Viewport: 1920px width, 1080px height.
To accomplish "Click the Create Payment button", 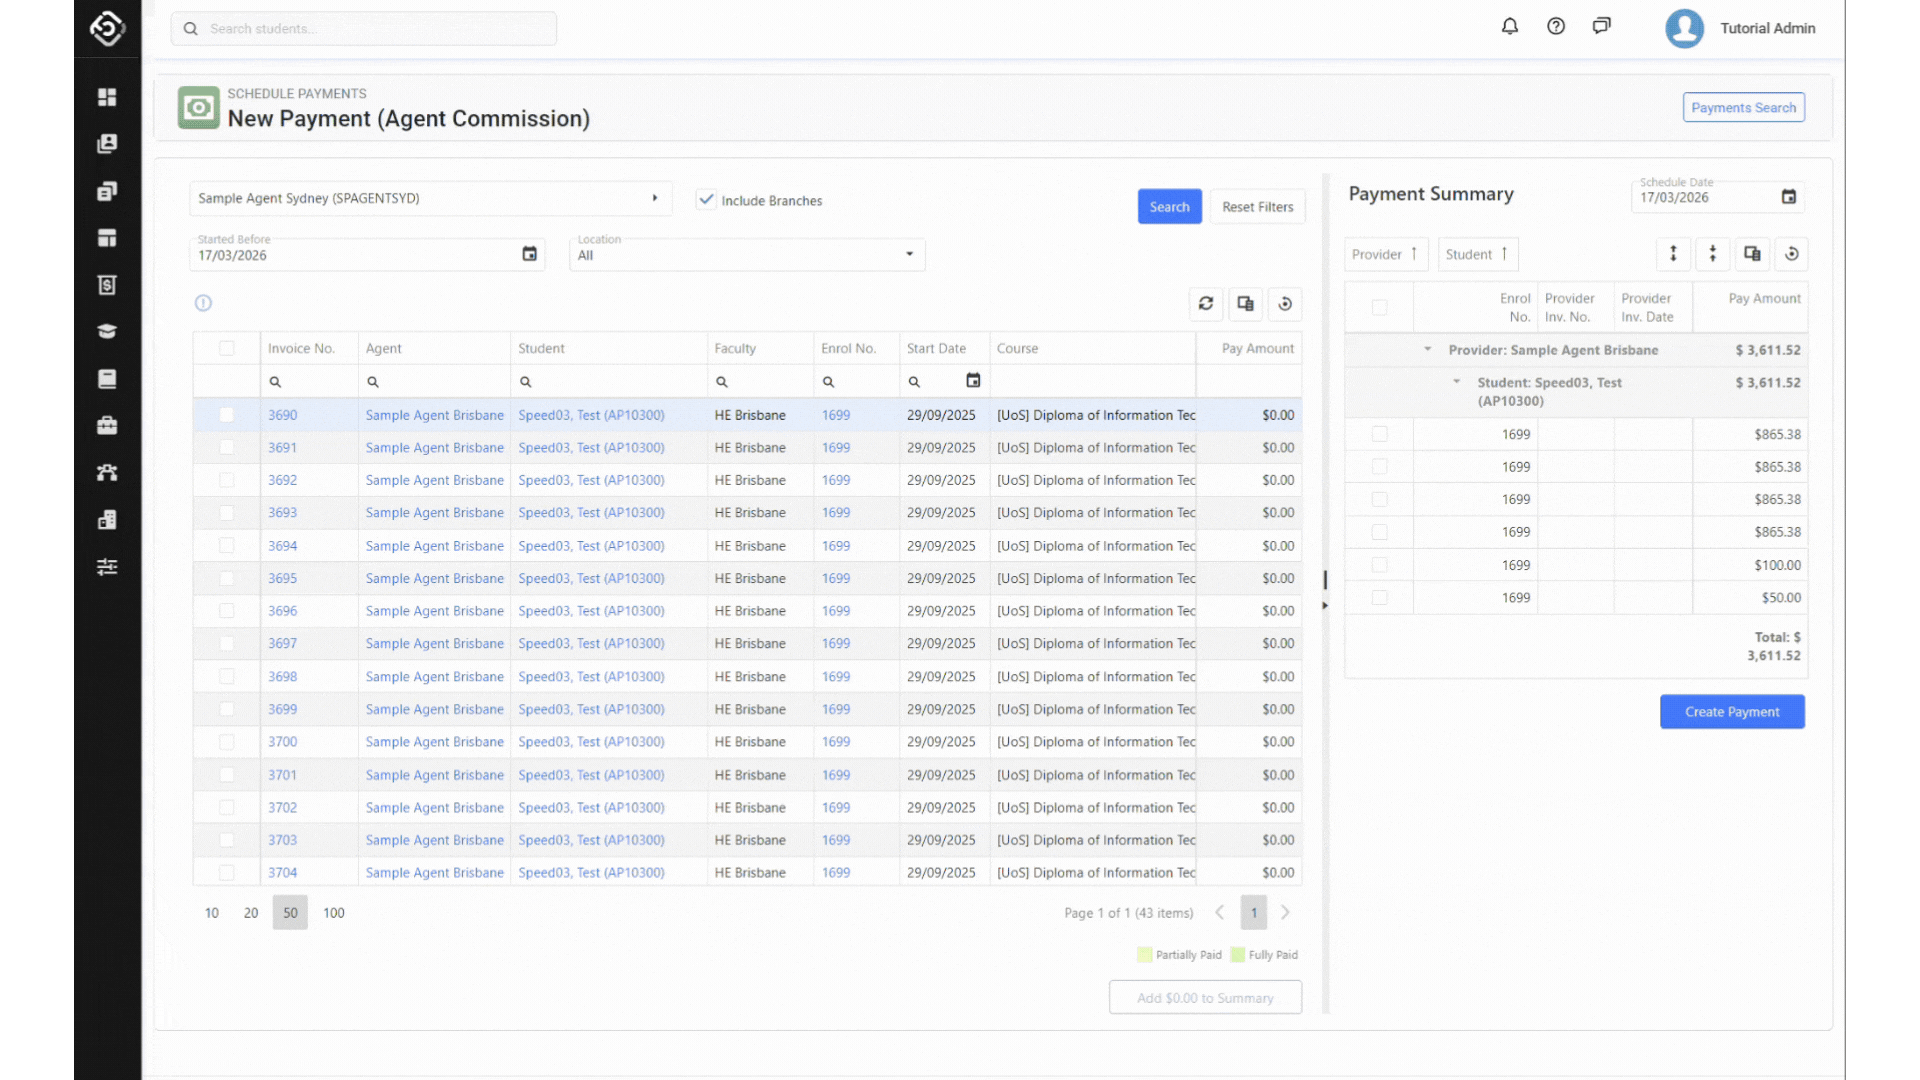I will (x=1732, y=712).
